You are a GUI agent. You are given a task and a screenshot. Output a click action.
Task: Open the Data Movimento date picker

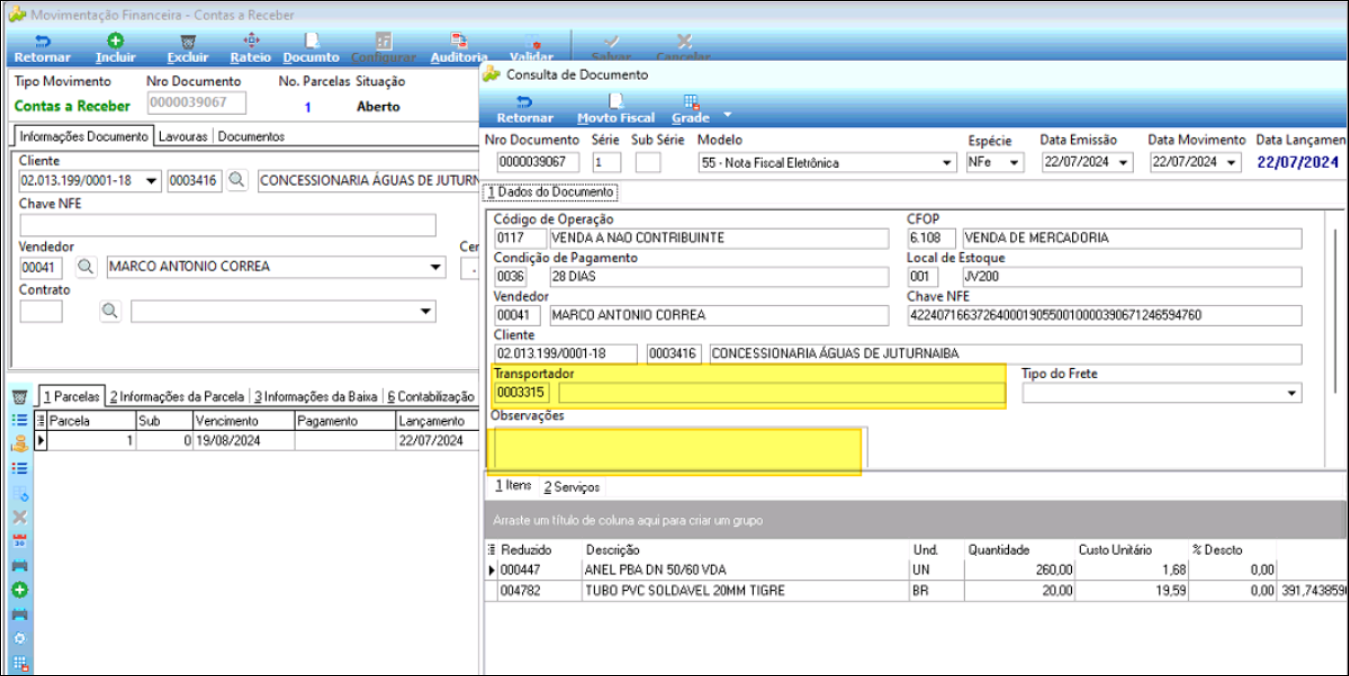1231,162
